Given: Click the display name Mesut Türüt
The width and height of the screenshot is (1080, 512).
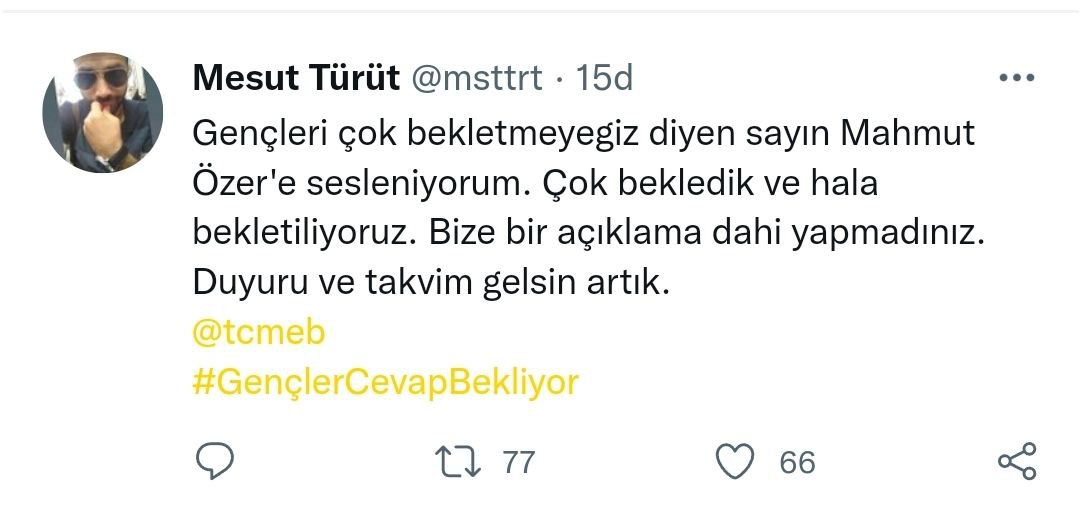Looking at the screenshot, I should pyautogui.click(x=295, y=78).
